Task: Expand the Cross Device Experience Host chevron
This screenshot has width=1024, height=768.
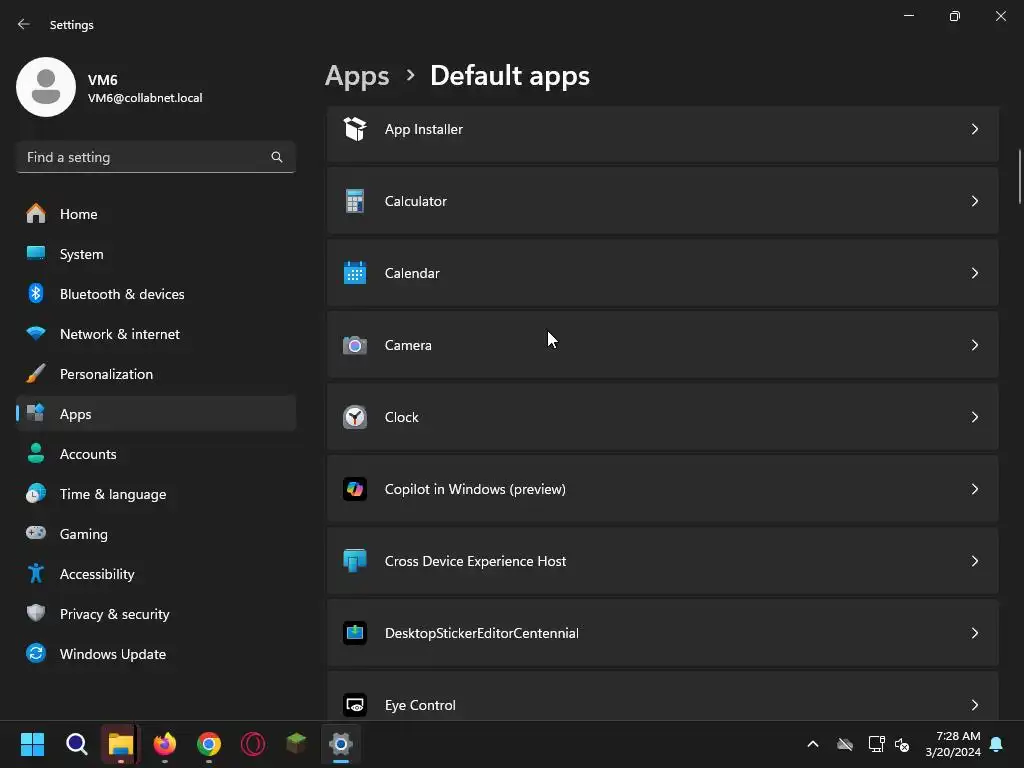Action: click(x=975, y=561)
